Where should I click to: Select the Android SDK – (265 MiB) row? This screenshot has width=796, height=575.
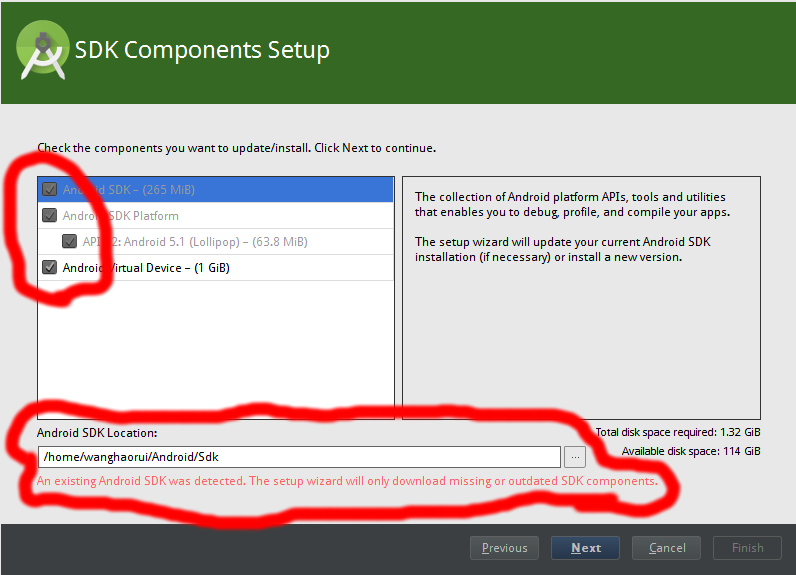216,189
